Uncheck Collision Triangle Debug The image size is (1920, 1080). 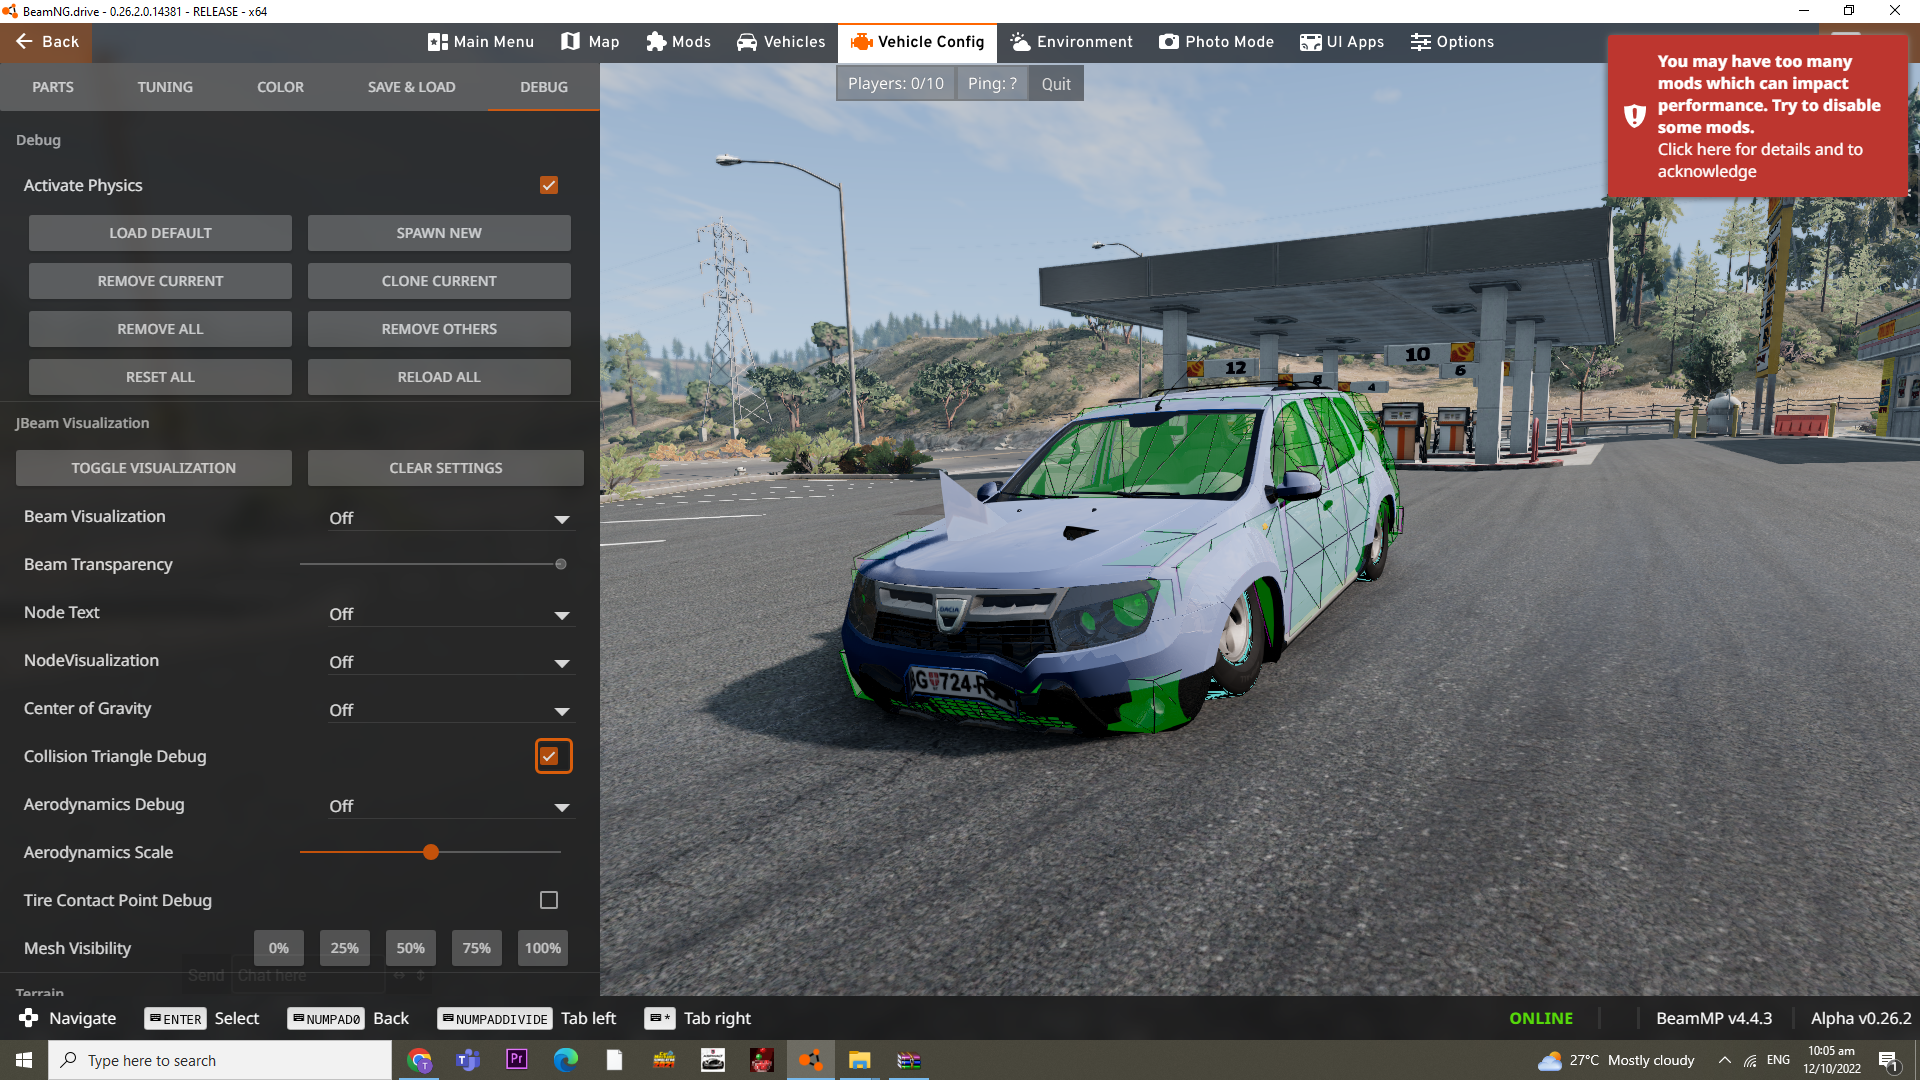click(x=549, y=756)
